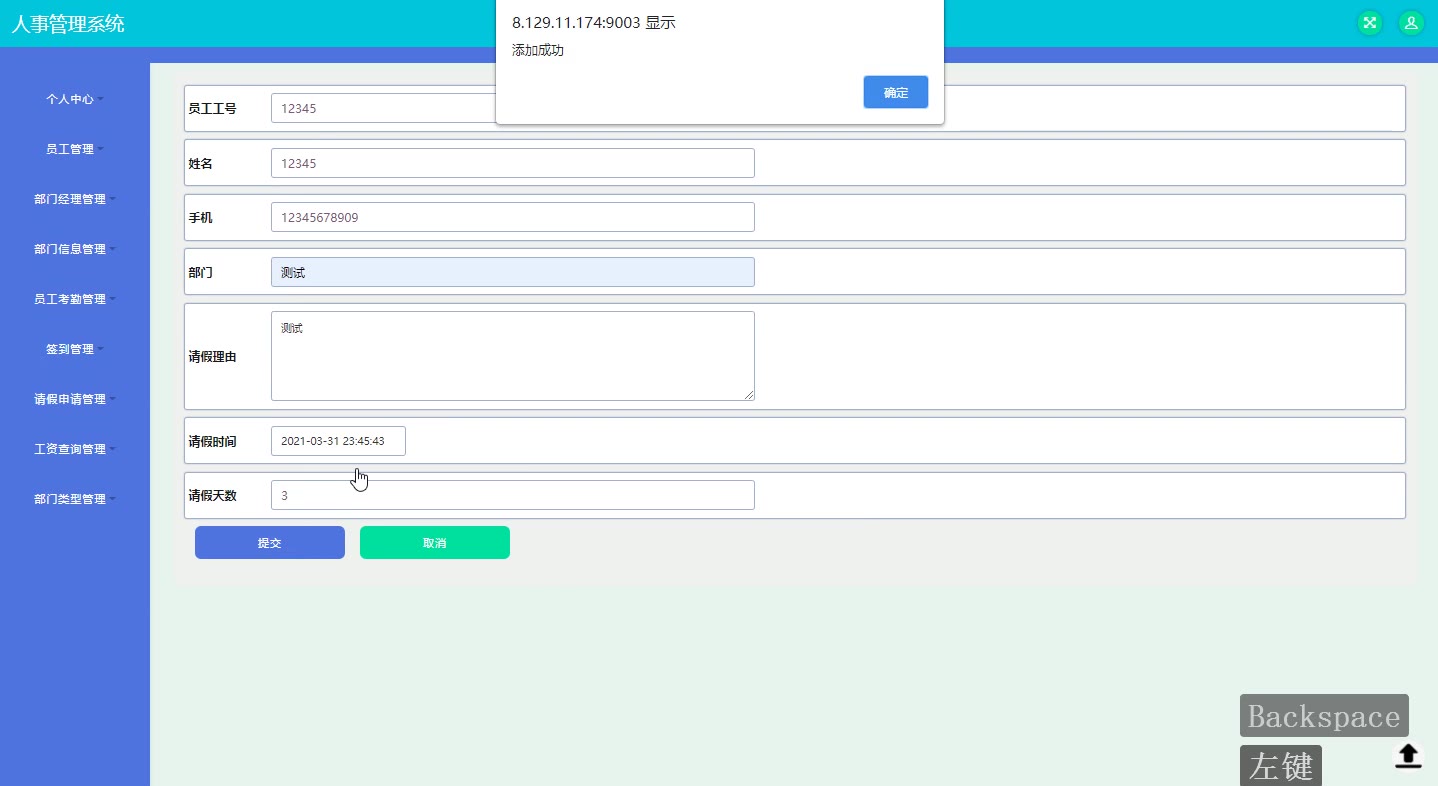The image size is (1438, 786).
Task: Focus the 请假天数 field
Action: pyautogui.click(x=513, y=495)
